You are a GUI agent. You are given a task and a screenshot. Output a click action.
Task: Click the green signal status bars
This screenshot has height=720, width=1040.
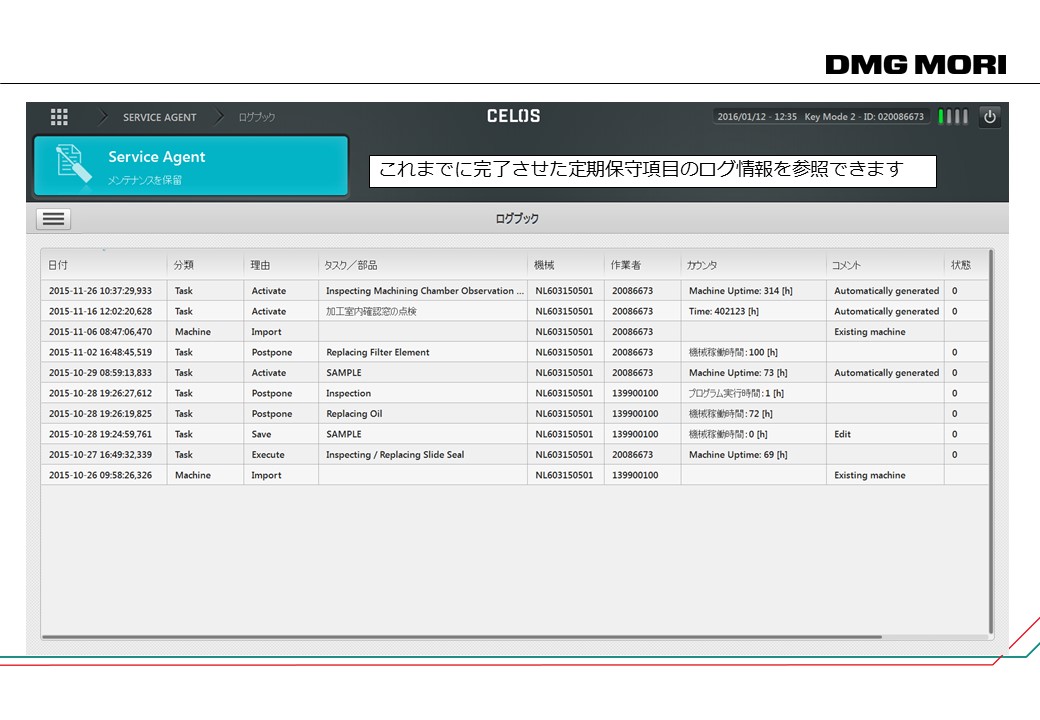[x=953, y=117]
